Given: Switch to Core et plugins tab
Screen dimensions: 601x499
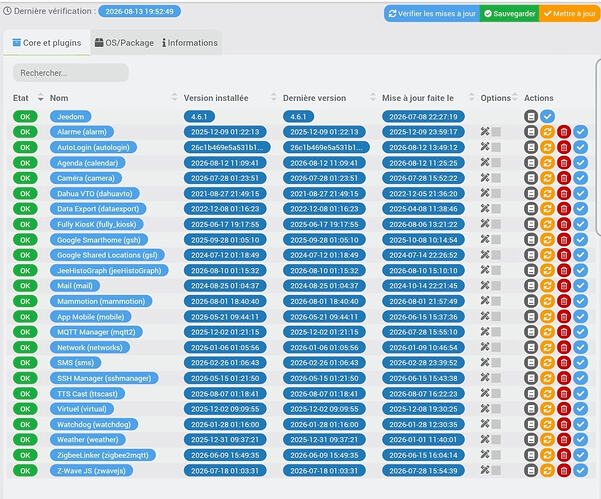Looking at the screenshot, I should (x=47, y=43).
